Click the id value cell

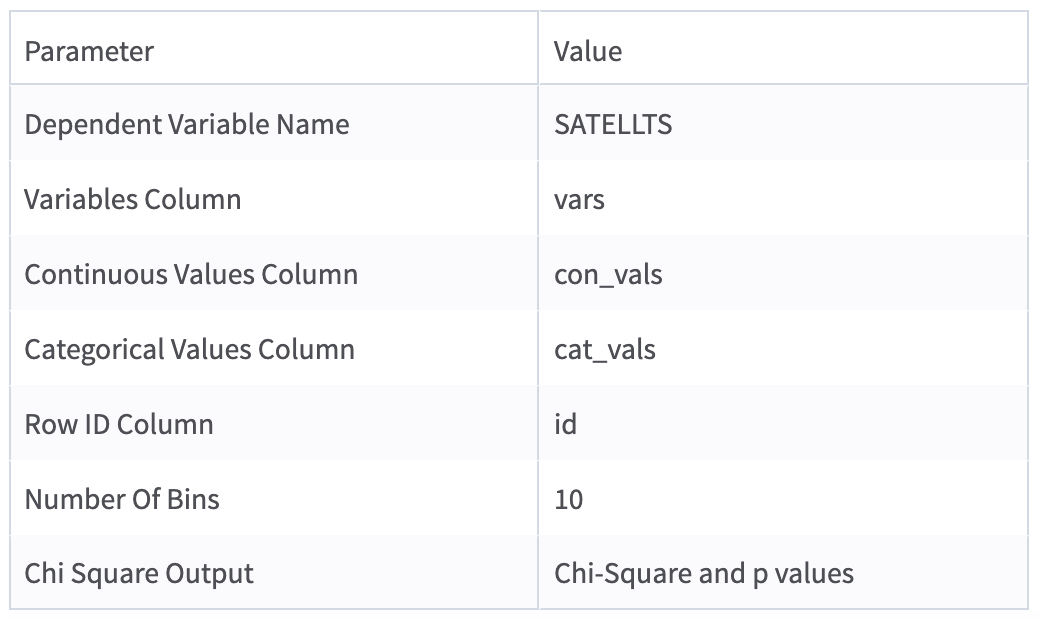point(565,424)
